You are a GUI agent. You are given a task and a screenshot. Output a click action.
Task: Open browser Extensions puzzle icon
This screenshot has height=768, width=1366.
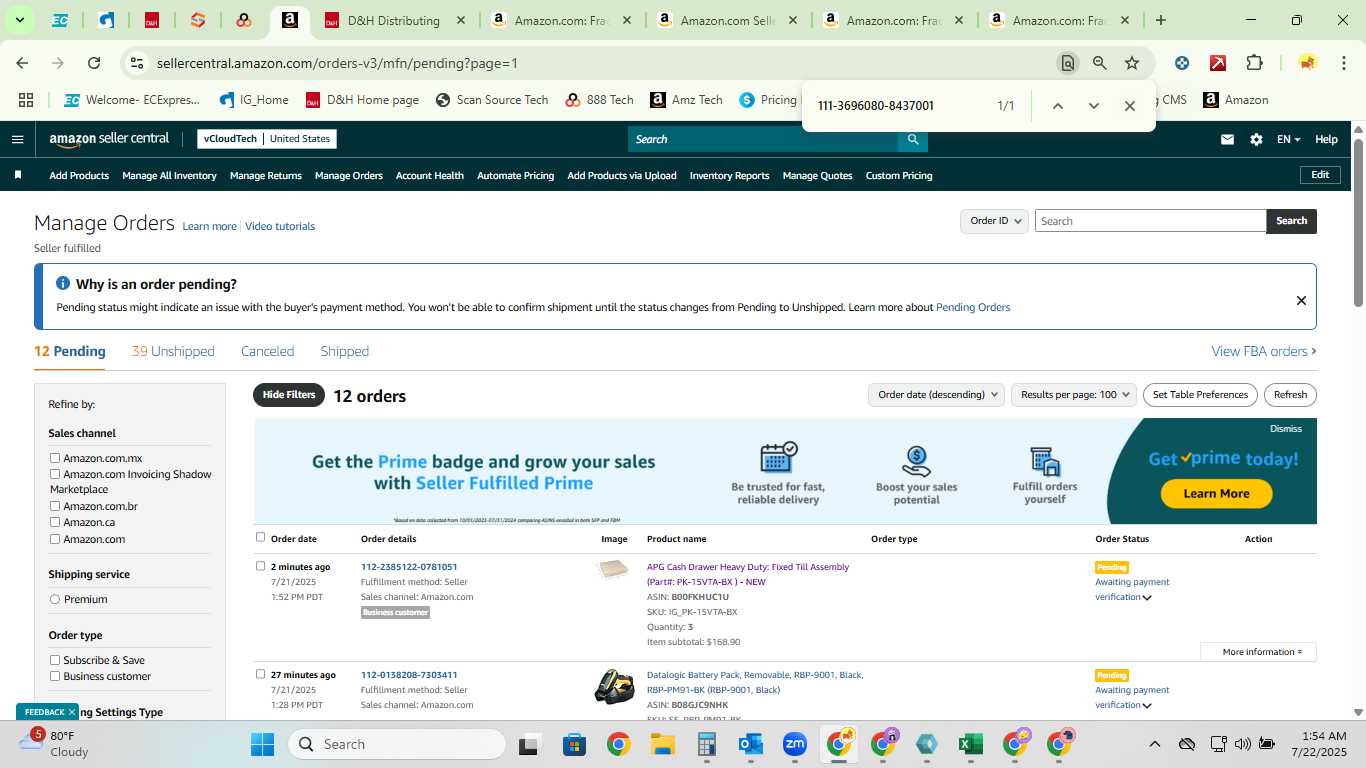(x=1254, y=63)
